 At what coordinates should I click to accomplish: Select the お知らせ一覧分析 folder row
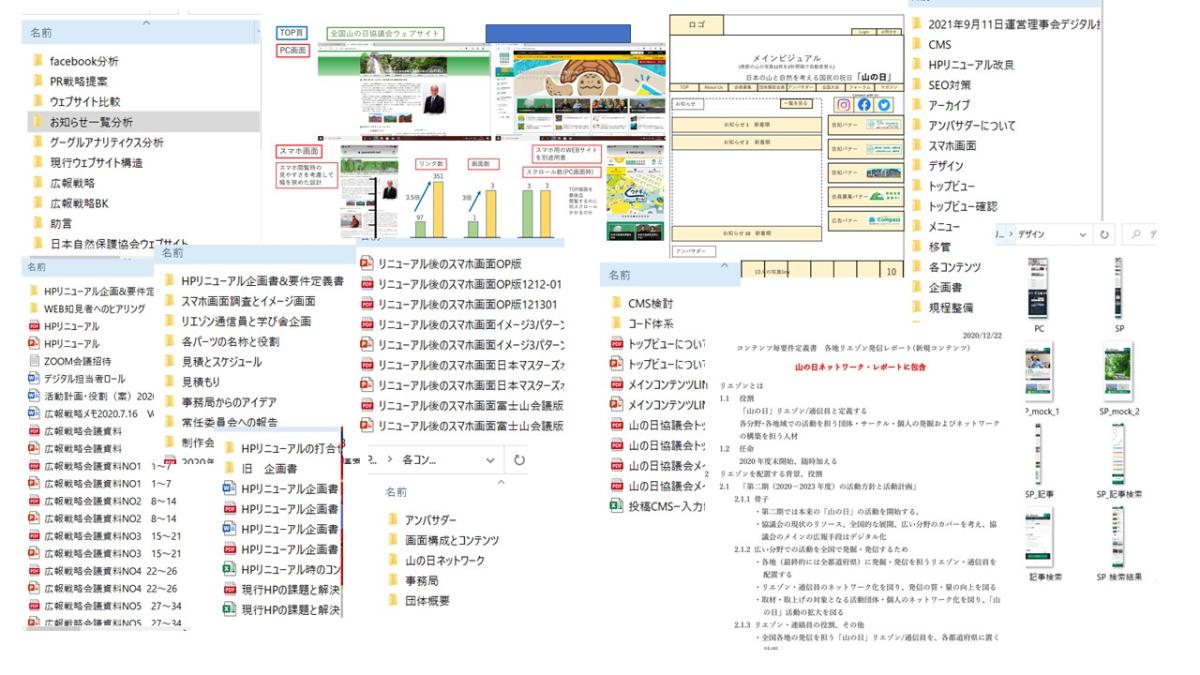point(144,122)
